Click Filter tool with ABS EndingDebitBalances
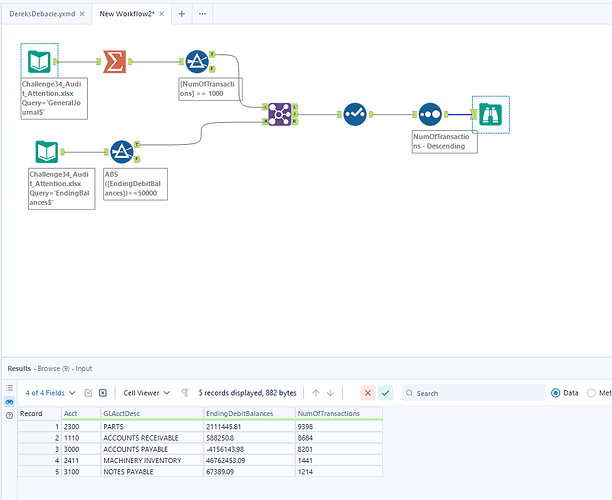 tap(122, 152)
